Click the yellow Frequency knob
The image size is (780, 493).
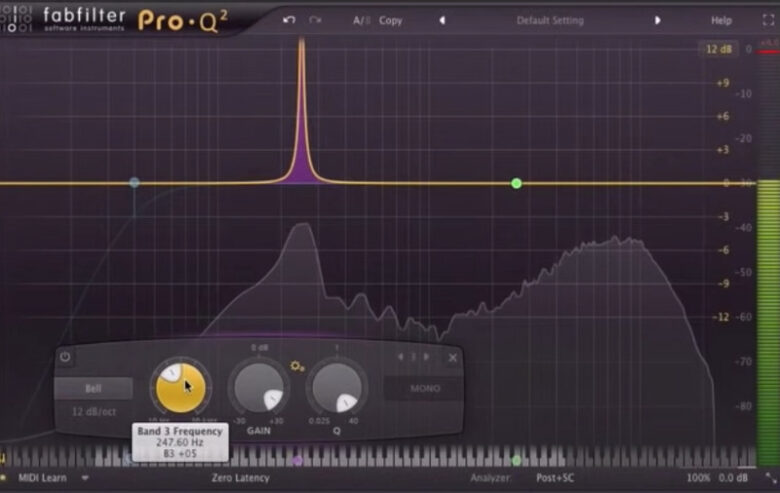coord(181,388)
